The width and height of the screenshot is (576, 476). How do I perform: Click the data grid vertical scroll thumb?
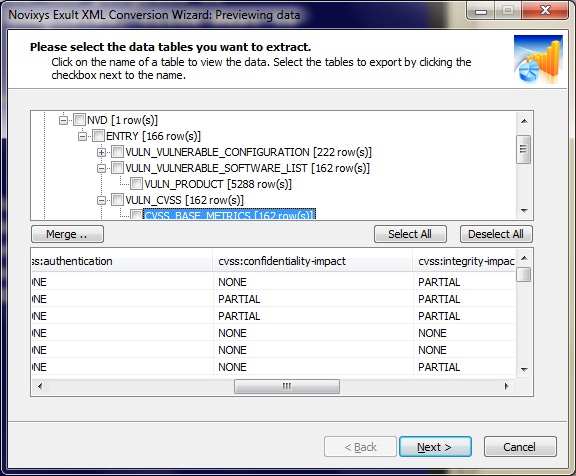[x=523, y=274]
